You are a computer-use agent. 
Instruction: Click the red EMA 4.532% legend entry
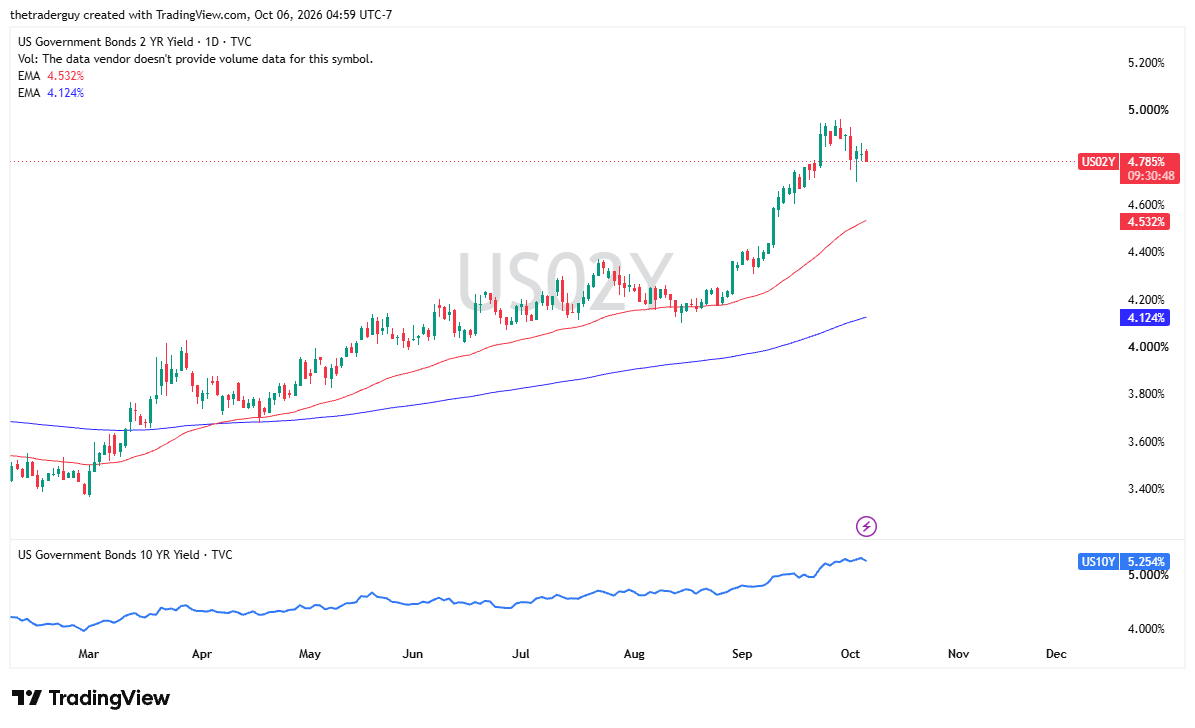[51, 75]
